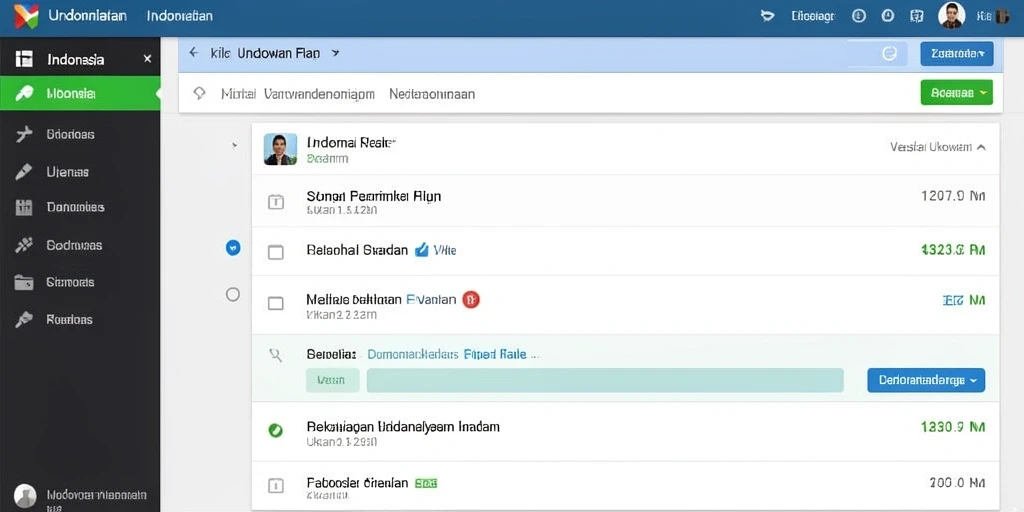Viewport: 1024px width, 512px height.
Task: Open the Domonanketlers Fiped Raile link
Action: [447, 355]
